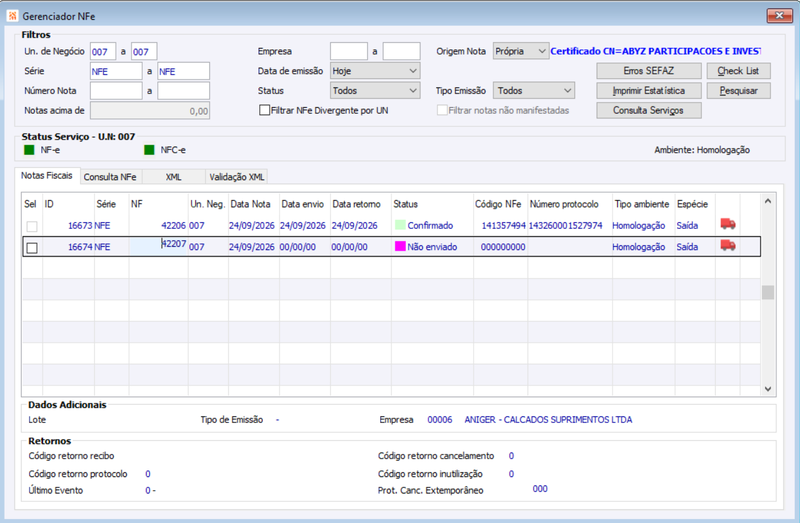
Task: Expand the Tipo Emissão dropdown
Action: pyautogui.click(x=533, y=91)
